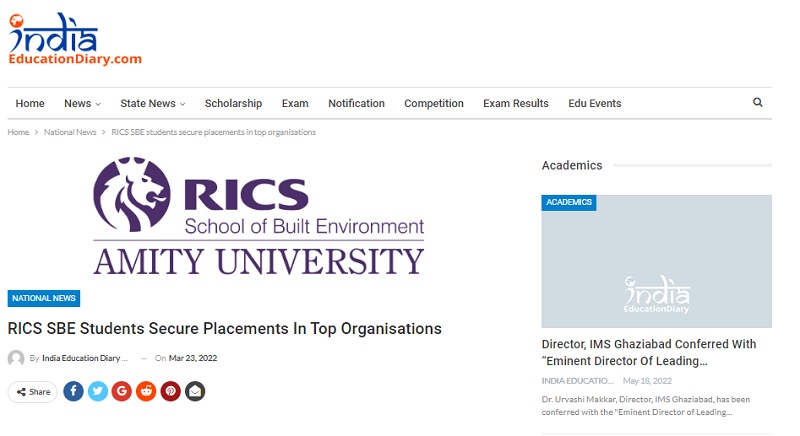The image size is (800, 436).
Task: Open Director, IMS Ghaziabad article headline
Action: 649,352
